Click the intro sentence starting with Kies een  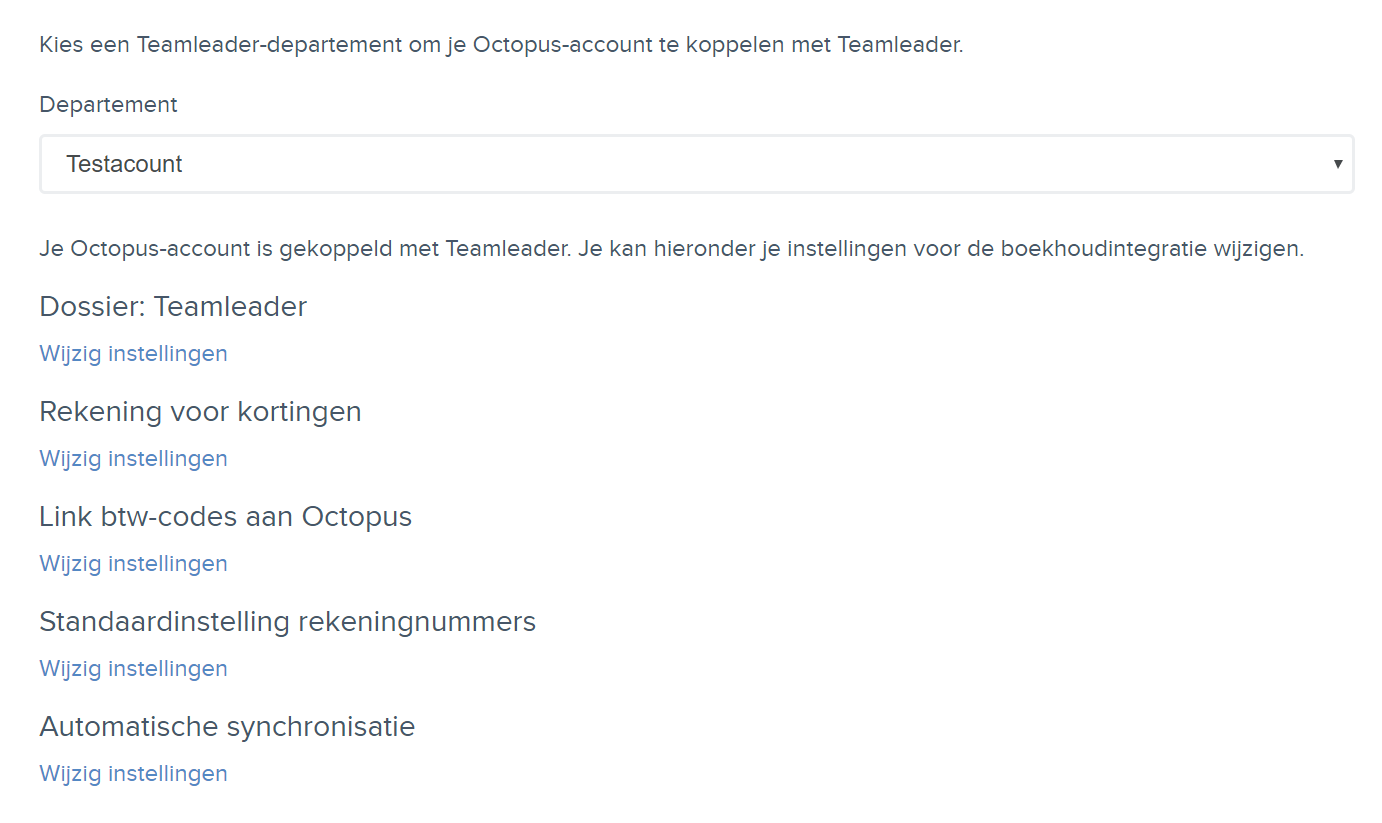pos(501,45)
